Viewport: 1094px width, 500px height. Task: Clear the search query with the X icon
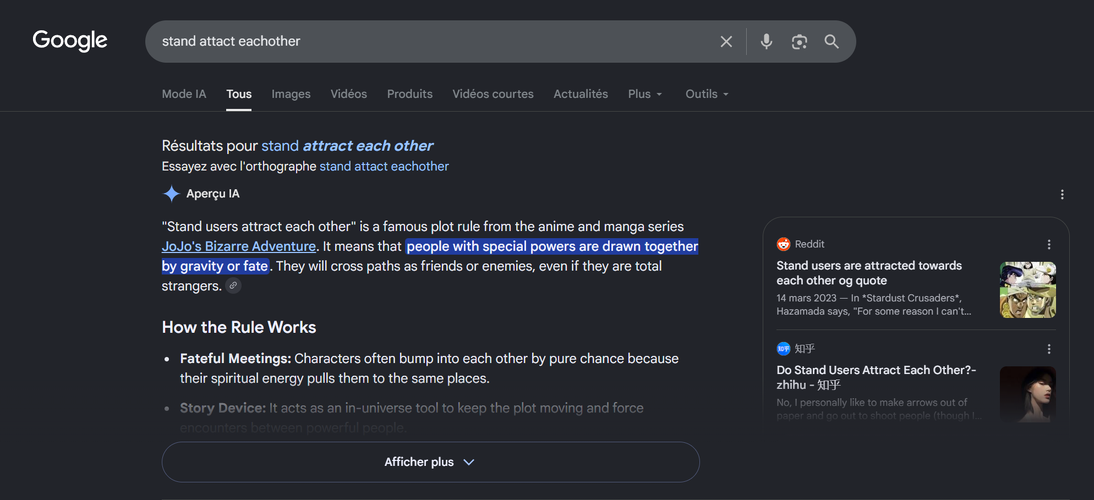click(726, 42)
